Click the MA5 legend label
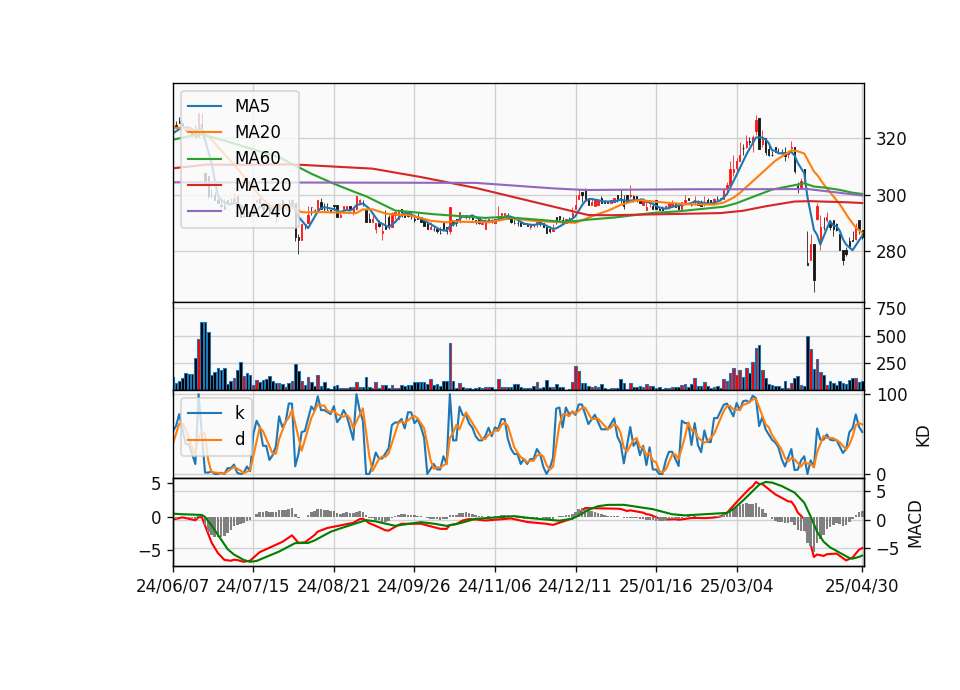Screen dimensions: 960x690 click(x=252, y=106)
